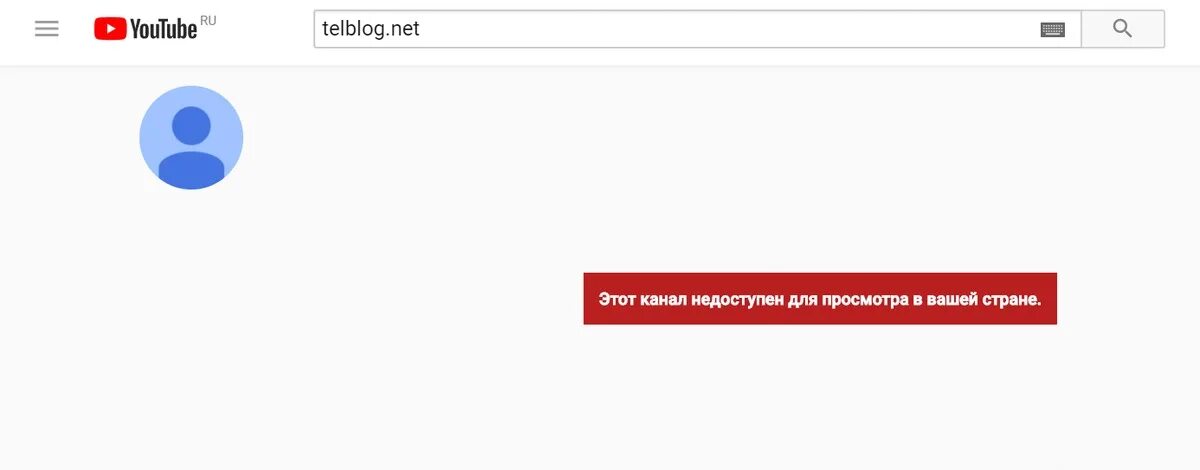Click the YouTube wordmark text

click(x=163, y=30)
